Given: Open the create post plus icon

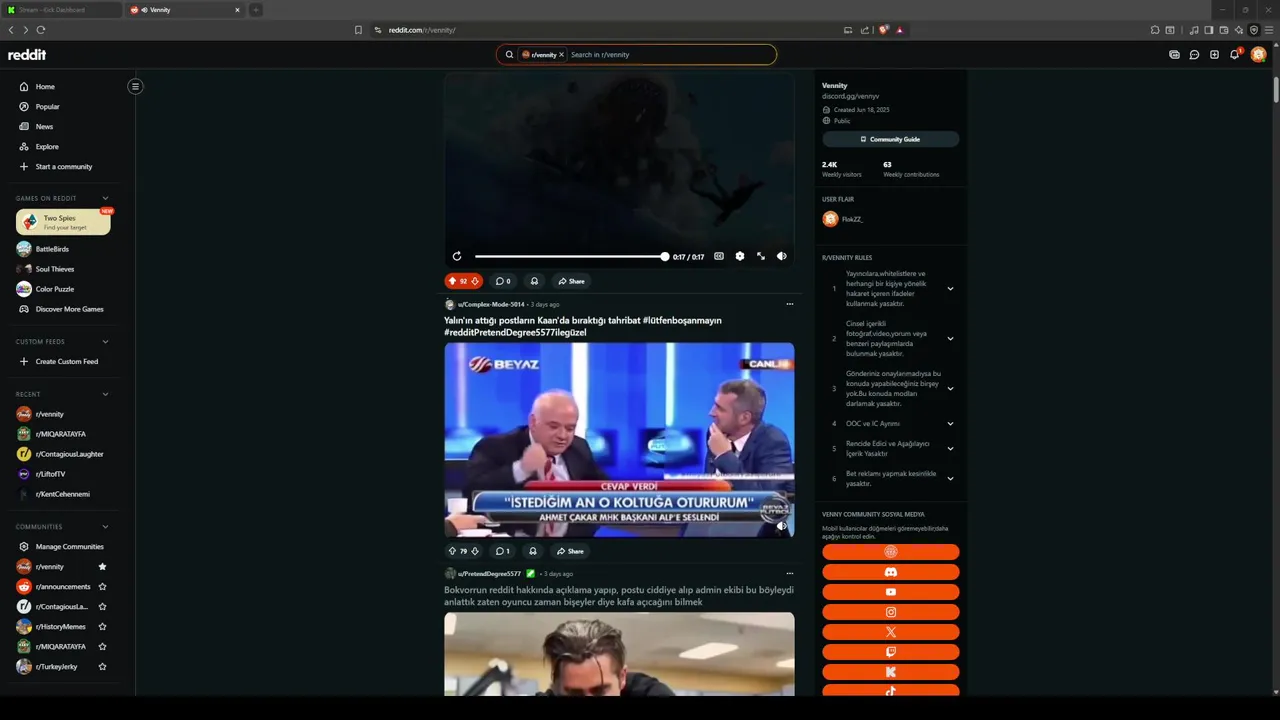Looking at the screenshot, I should [1214, 55].
